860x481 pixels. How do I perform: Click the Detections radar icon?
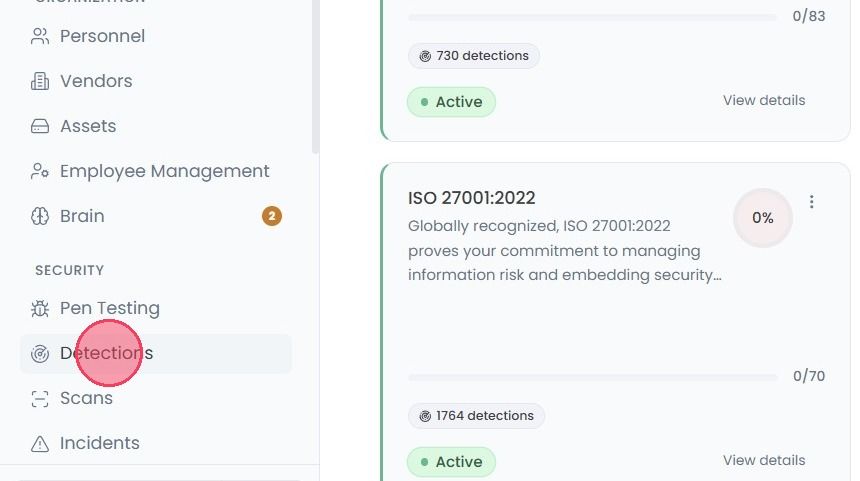(x=39, y=354)
